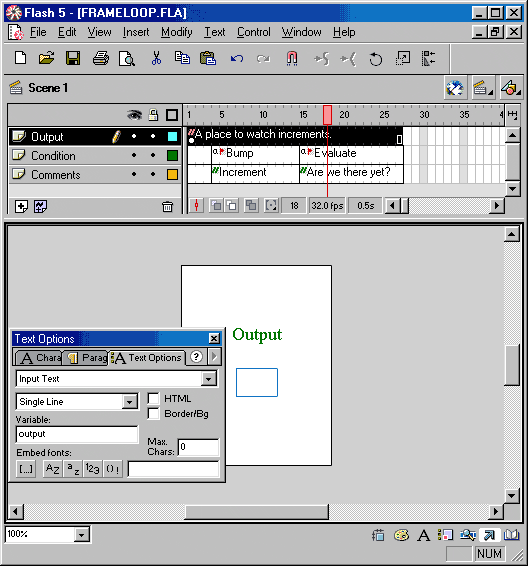Click the Undo arrow icon
The width and height of the screenshot is (528, 566).
237,58
